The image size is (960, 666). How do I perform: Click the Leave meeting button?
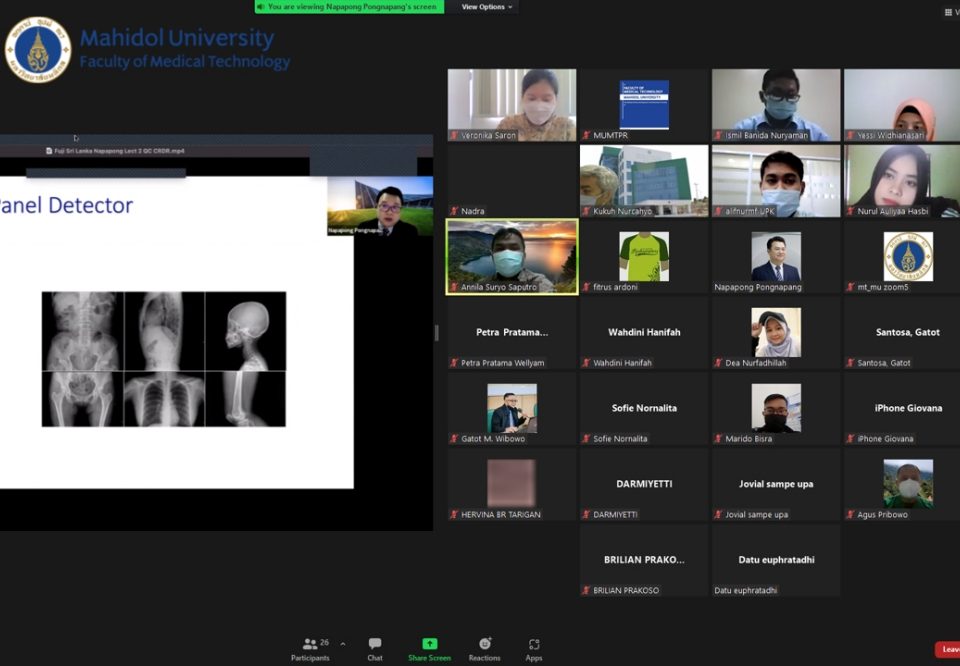(x=948, y=649)
